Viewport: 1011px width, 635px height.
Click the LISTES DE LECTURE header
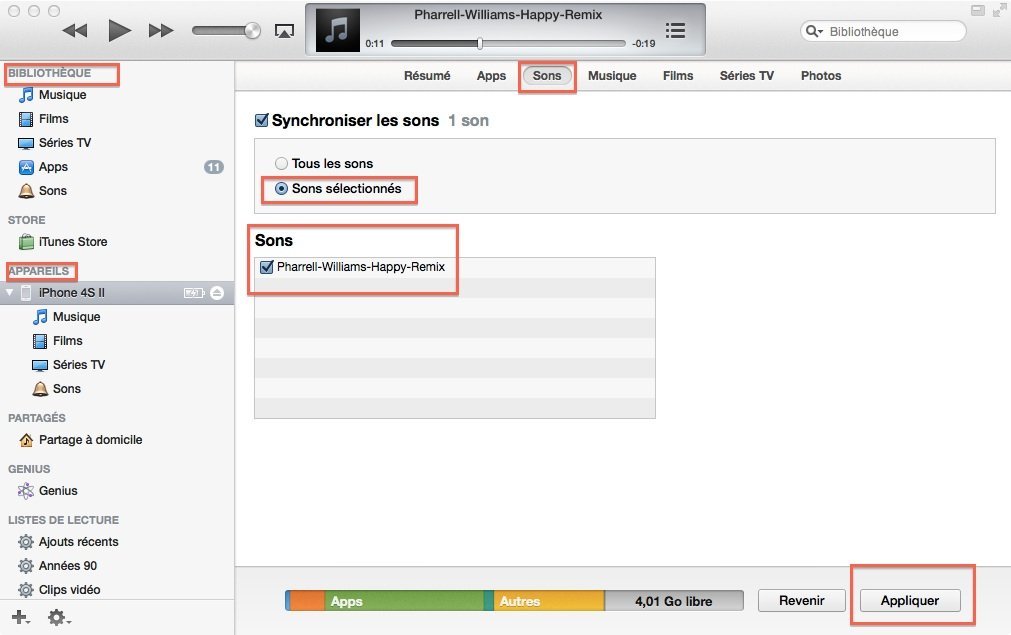coord(63,520)
